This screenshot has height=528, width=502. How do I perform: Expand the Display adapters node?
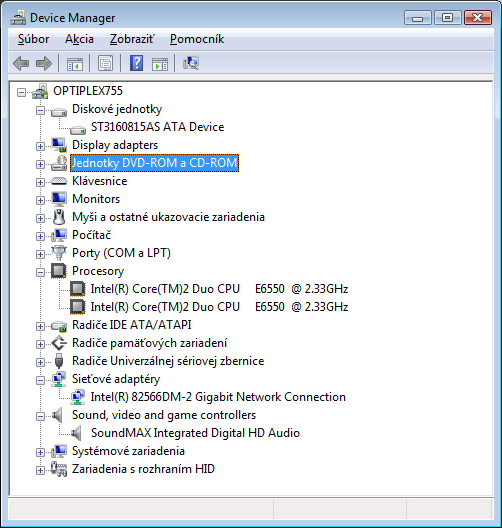(40, 146)
